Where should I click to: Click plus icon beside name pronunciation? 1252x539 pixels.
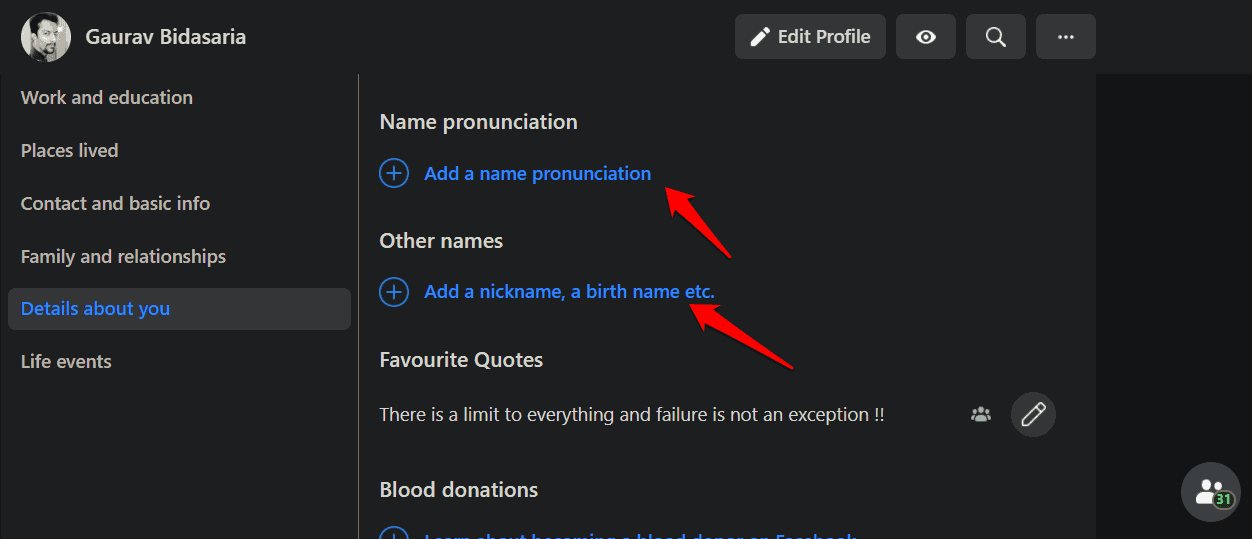(394, 173)
